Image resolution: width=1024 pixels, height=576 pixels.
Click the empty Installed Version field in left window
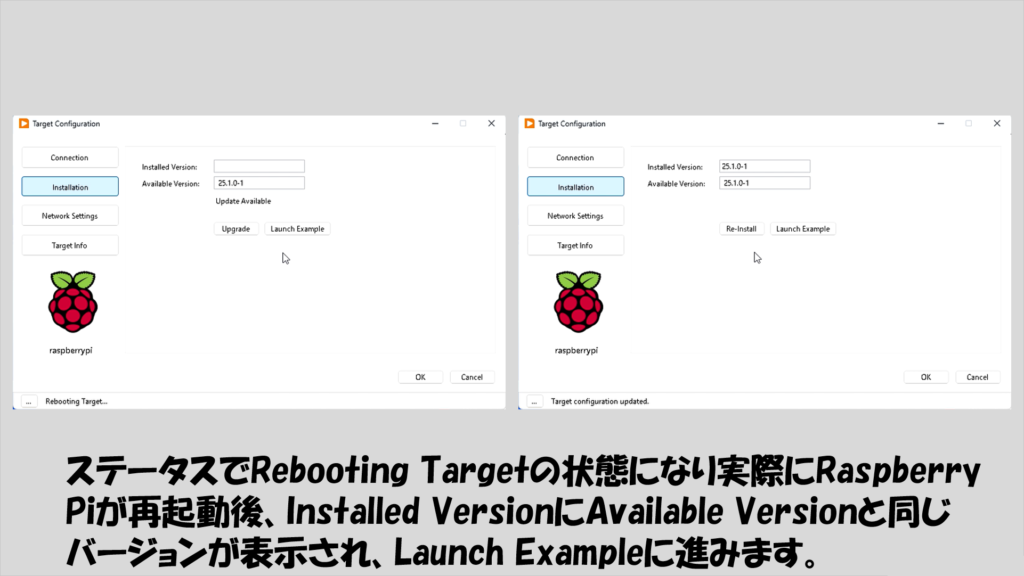pos(259,167)
